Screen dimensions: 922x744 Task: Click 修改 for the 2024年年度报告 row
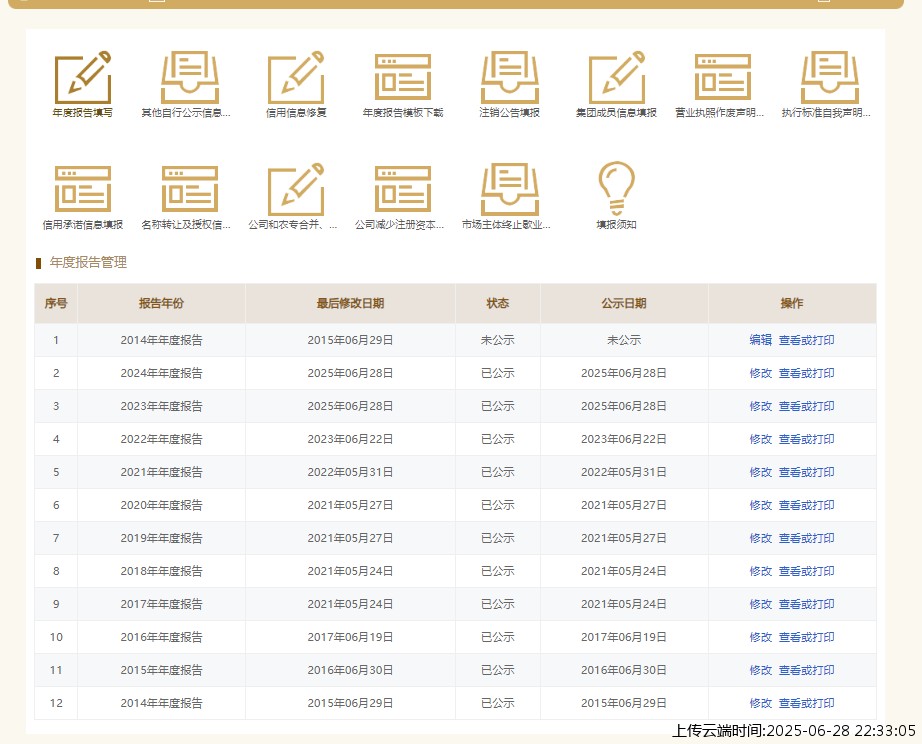(760, 373)
